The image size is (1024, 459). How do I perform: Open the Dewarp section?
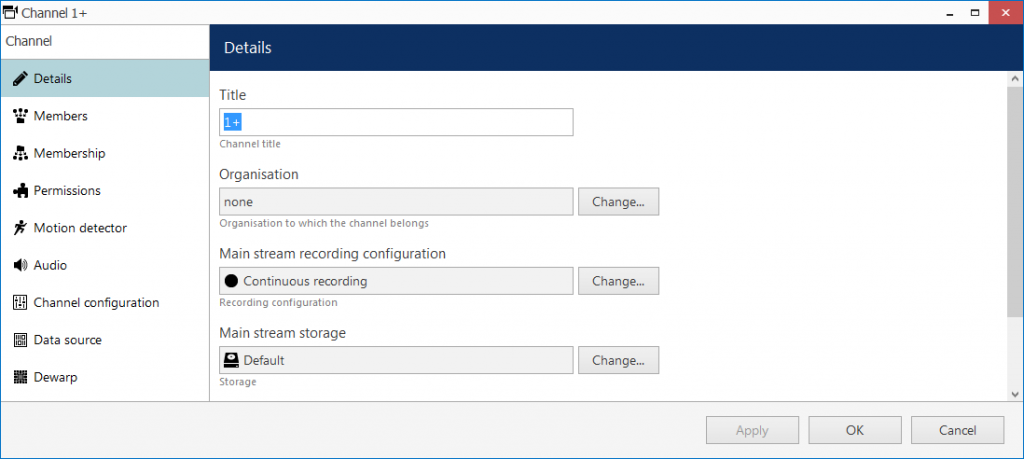click(105, 377)
